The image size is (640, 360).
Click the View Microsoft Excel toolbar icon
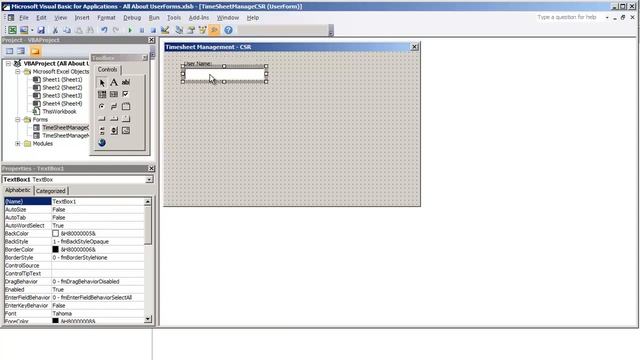pyautogui.click(x=12, y=30)
